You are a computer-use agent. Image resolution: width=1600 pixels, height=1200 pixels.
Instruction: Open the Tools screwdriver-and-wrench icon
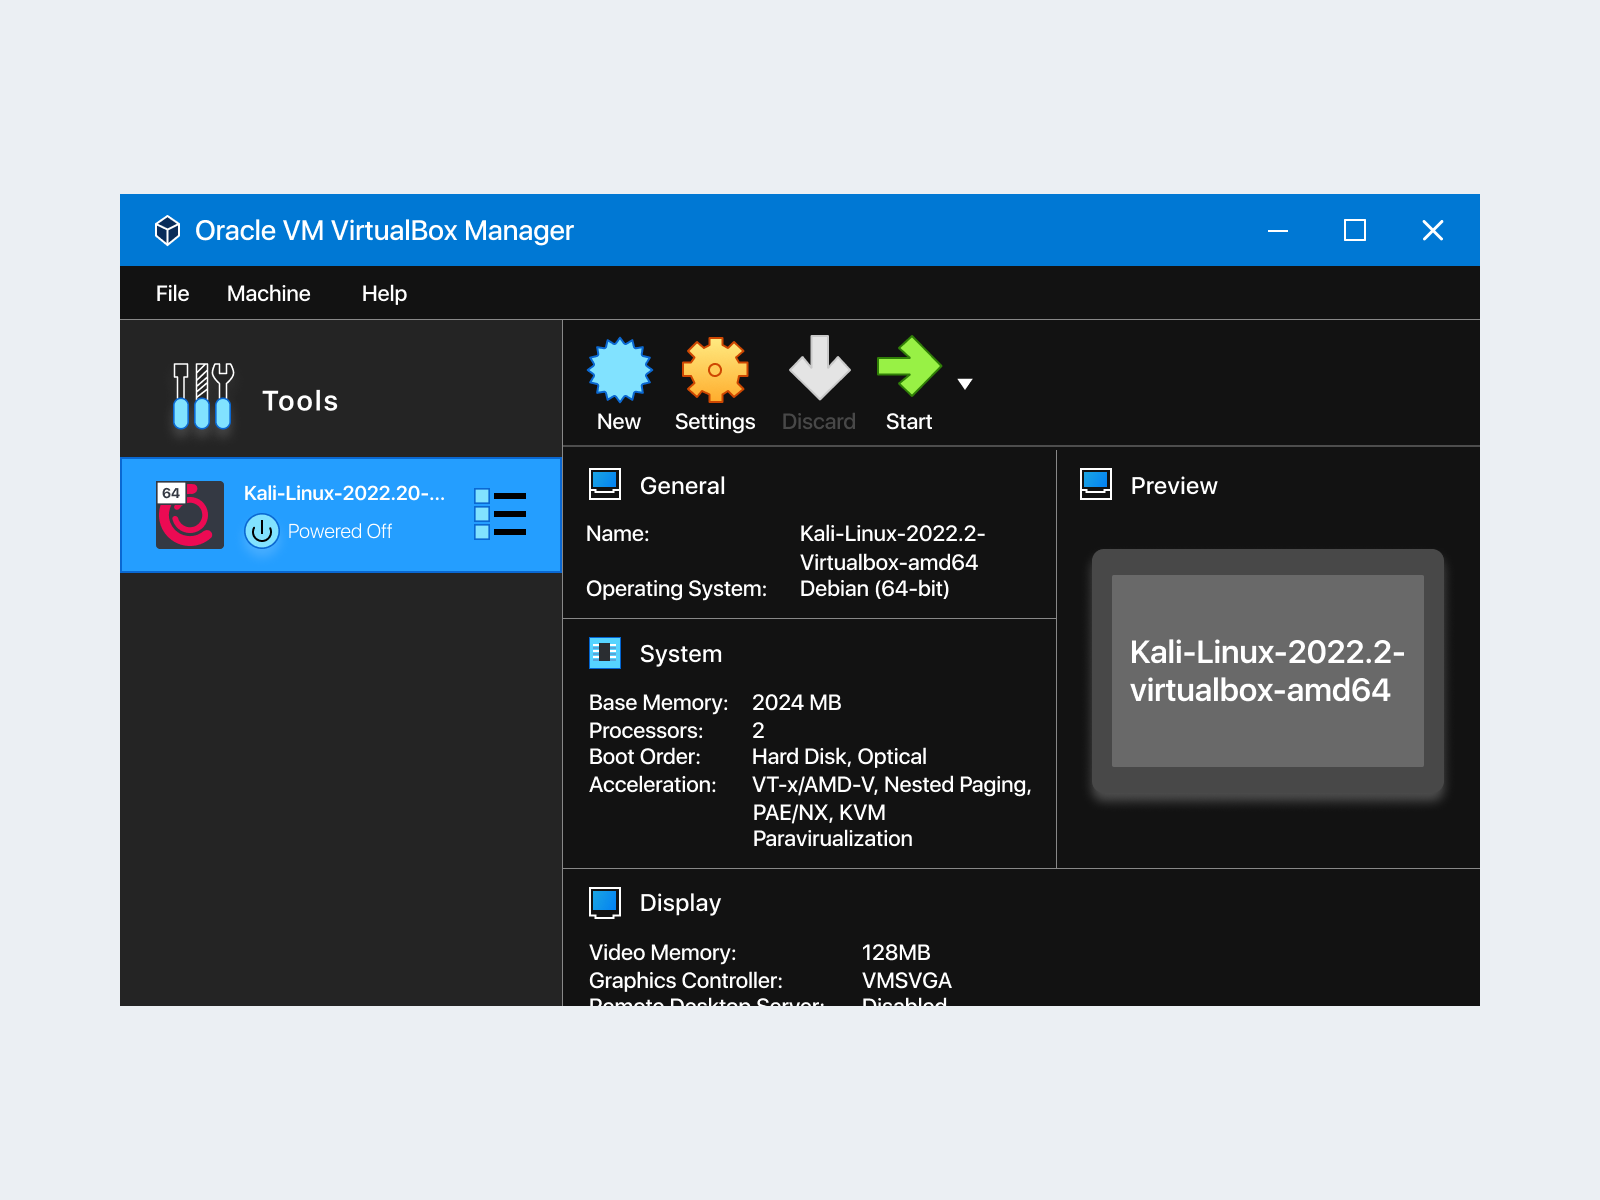(203, 396)
